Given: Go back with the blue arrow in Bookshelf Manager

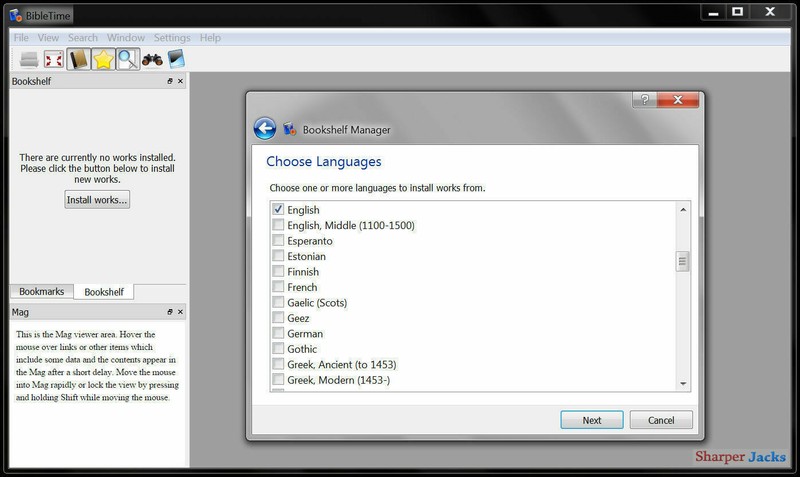Looking at the screenshot, I should coord(265,129).
